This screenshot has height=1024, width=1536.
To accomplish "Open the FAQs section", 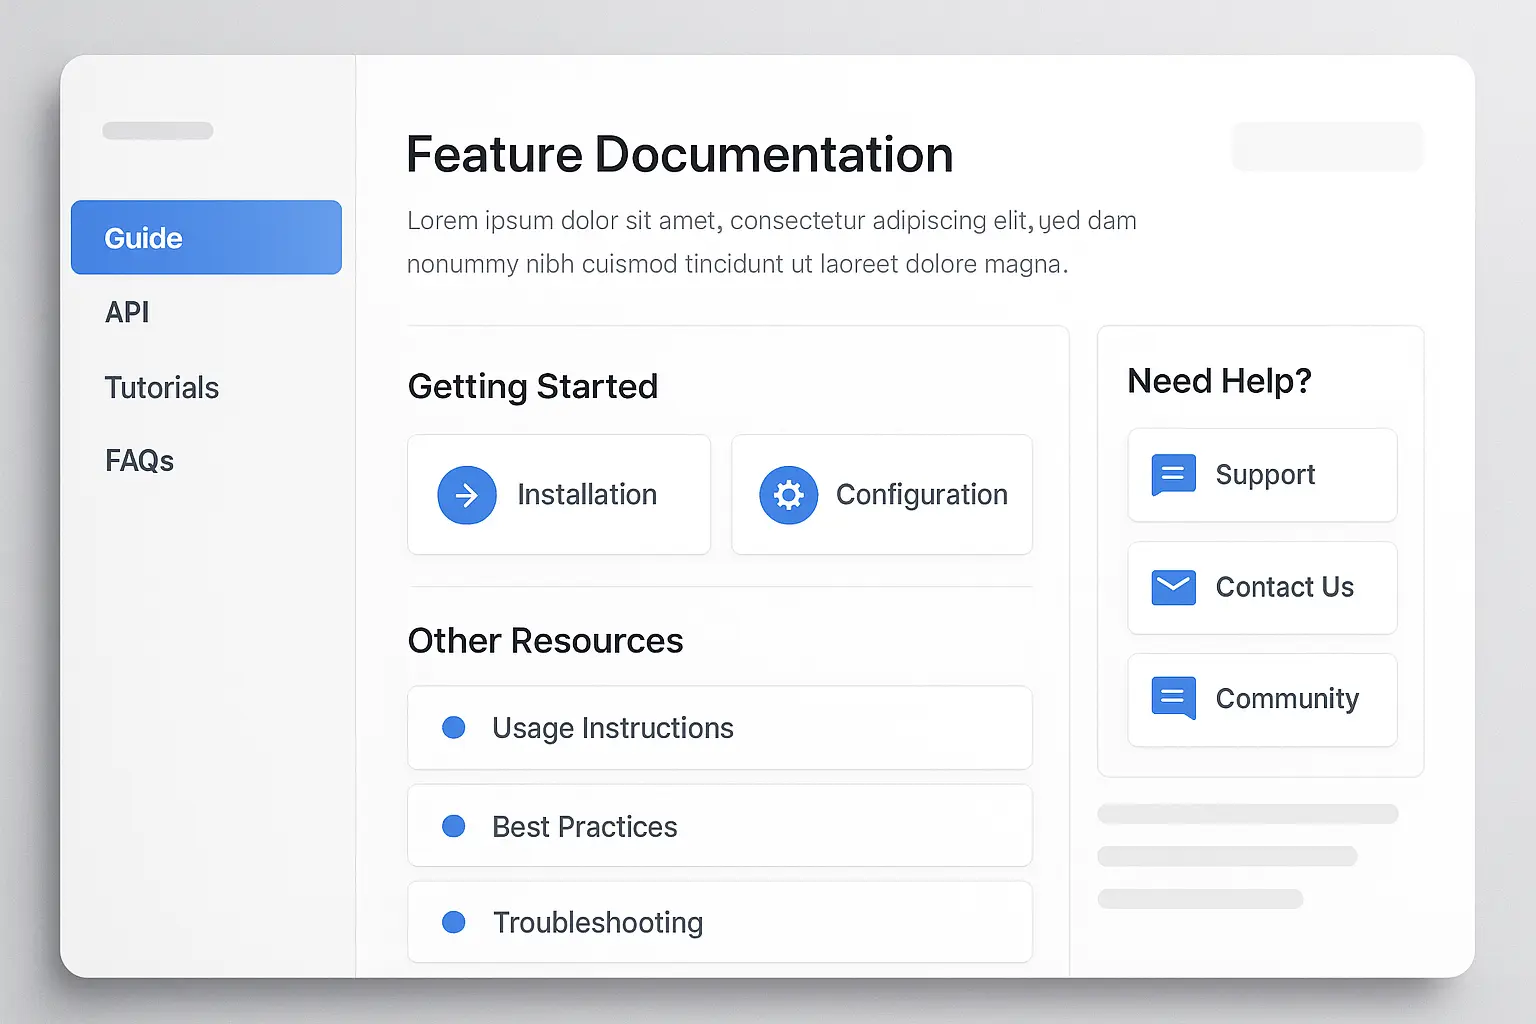I will [x=139, y=460].
